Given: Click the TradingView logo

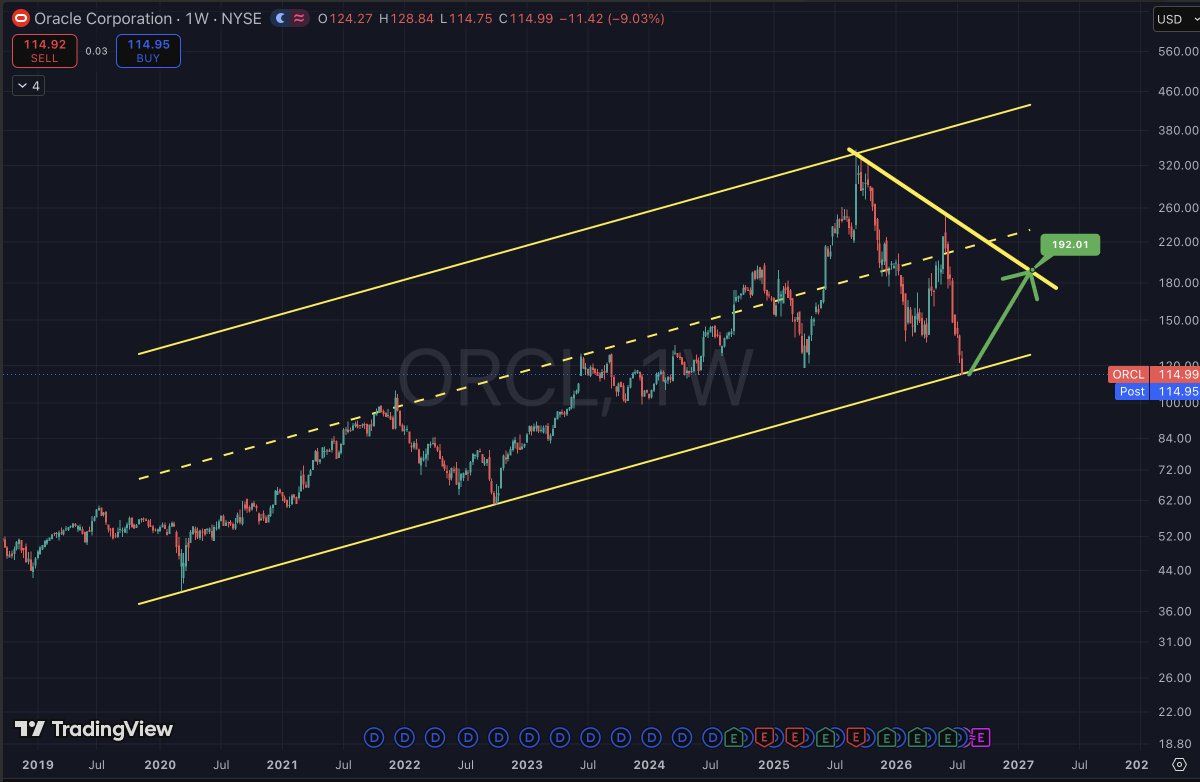Looking at the screenshot, I should [x=94, y=729].
